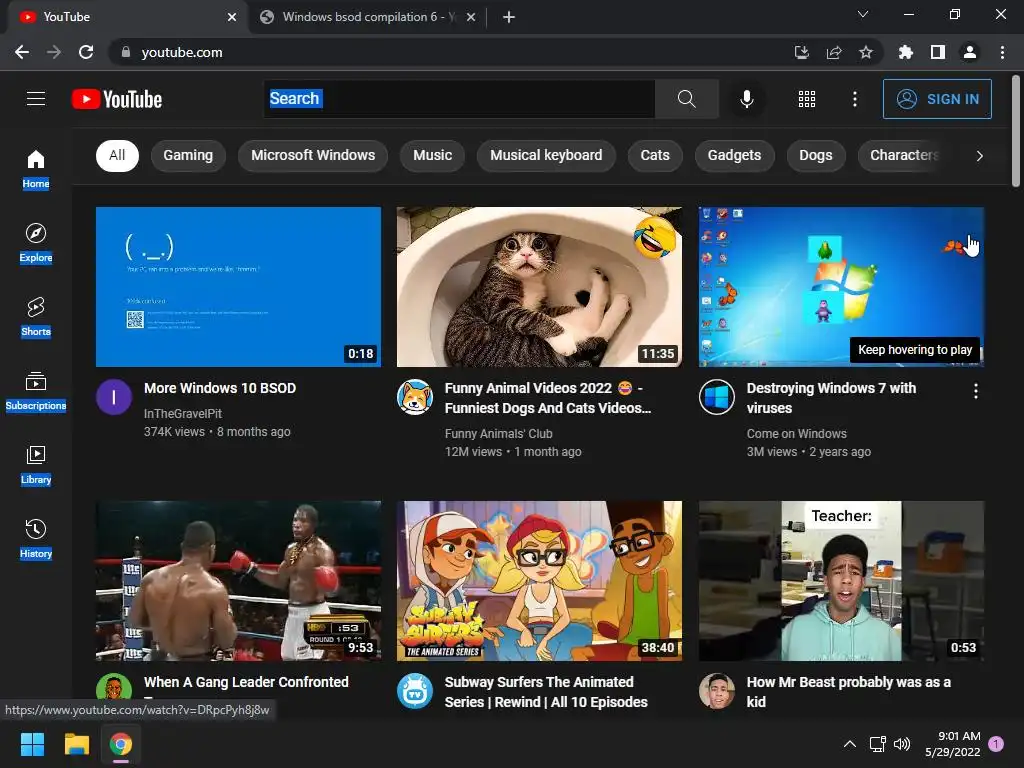Open Funny Animals' Club channel name
Image resolution: width=1024 pixels, height=768 pixels.
click(x=498, y=434)
